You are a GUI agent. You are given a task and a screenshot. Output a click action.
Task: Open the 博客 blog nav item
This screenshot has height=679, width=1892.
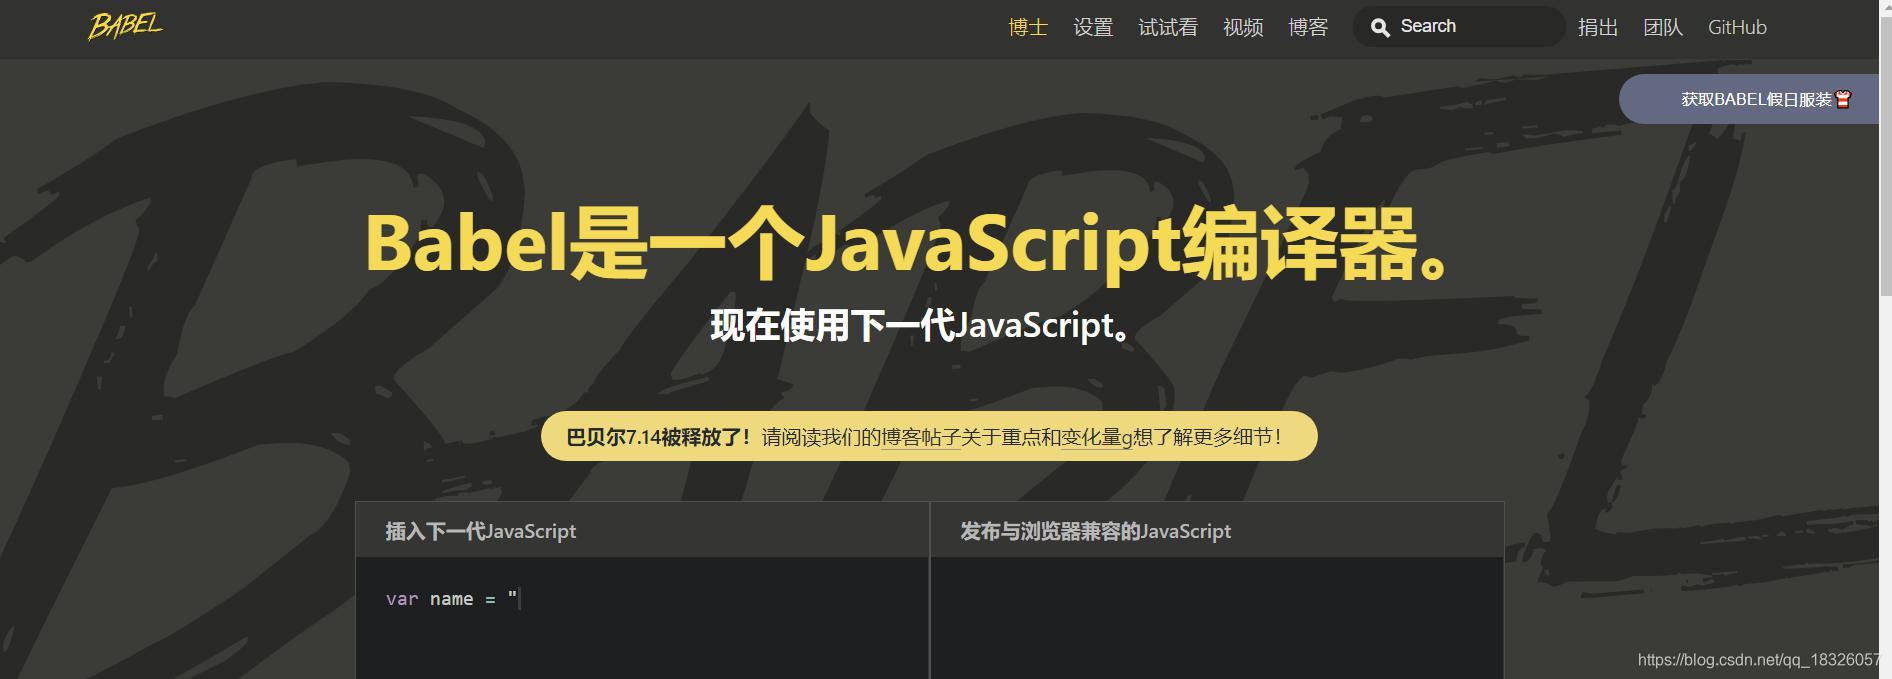1308,27
